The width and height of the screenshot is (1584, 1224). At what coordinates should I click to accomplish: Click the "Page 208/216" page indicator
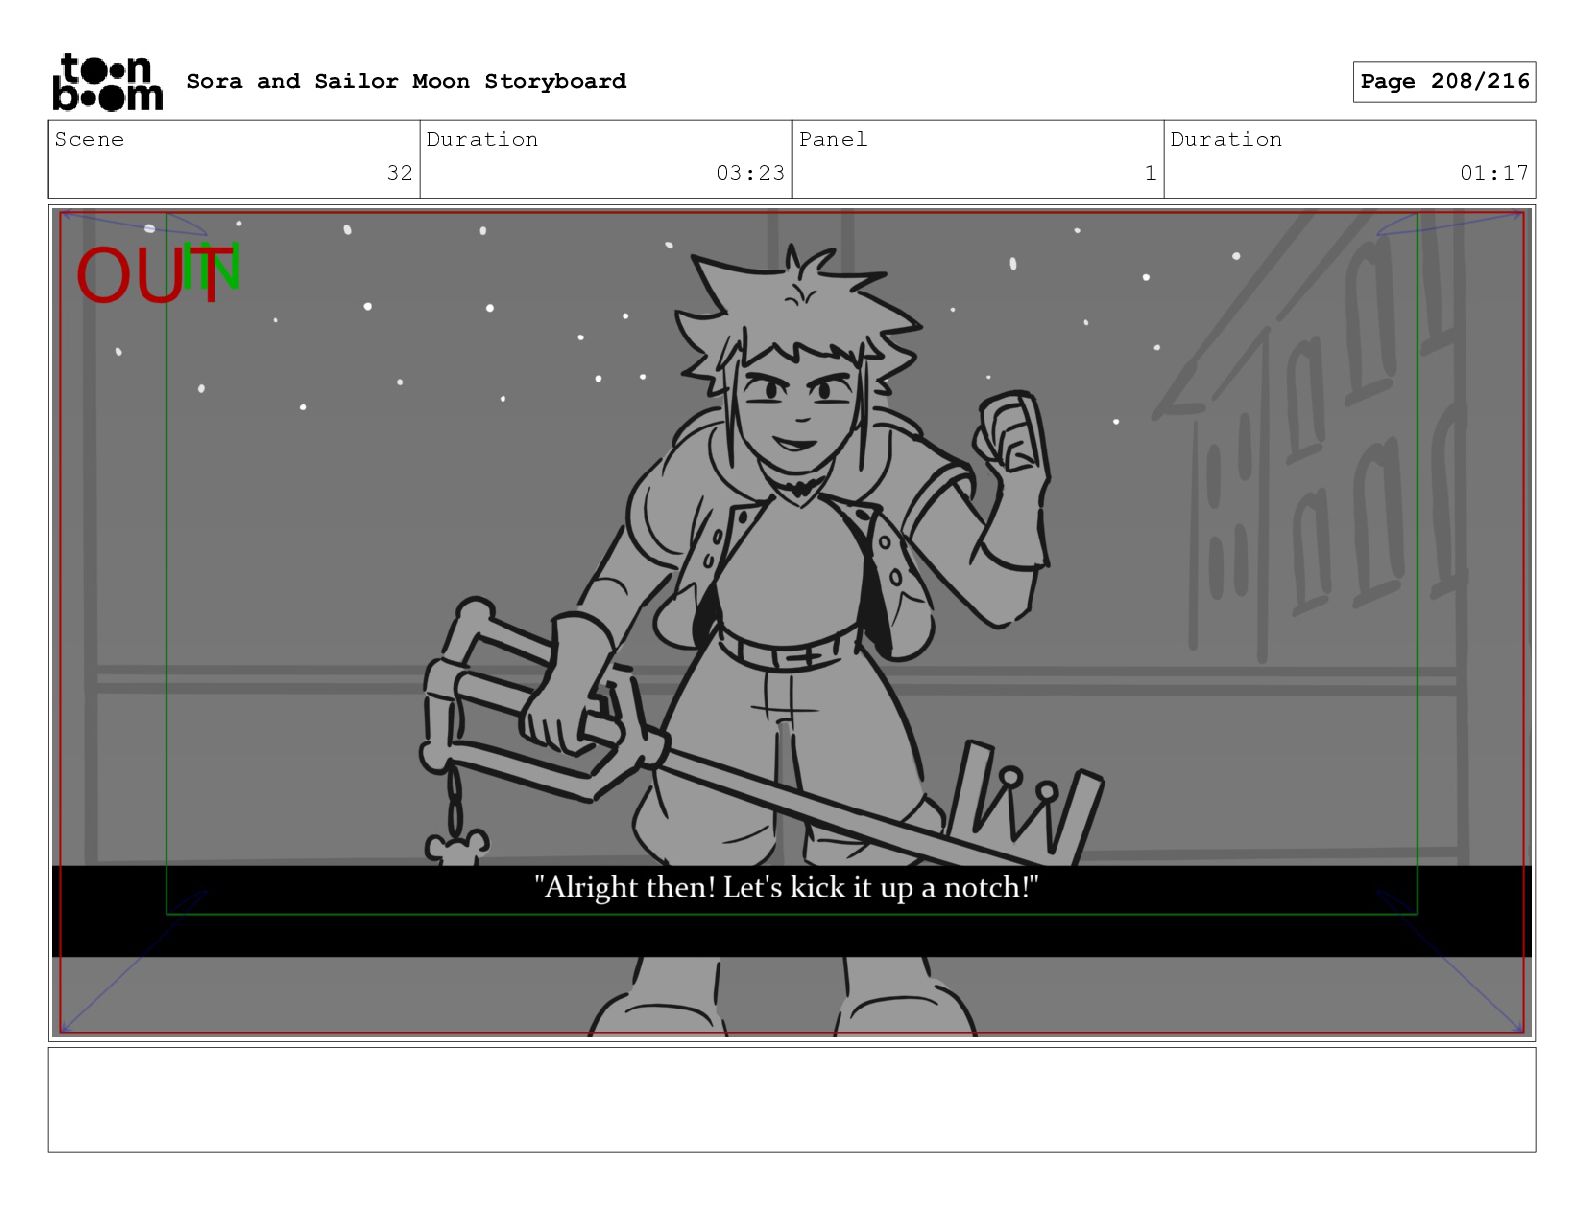click(x=1444, y=82)
